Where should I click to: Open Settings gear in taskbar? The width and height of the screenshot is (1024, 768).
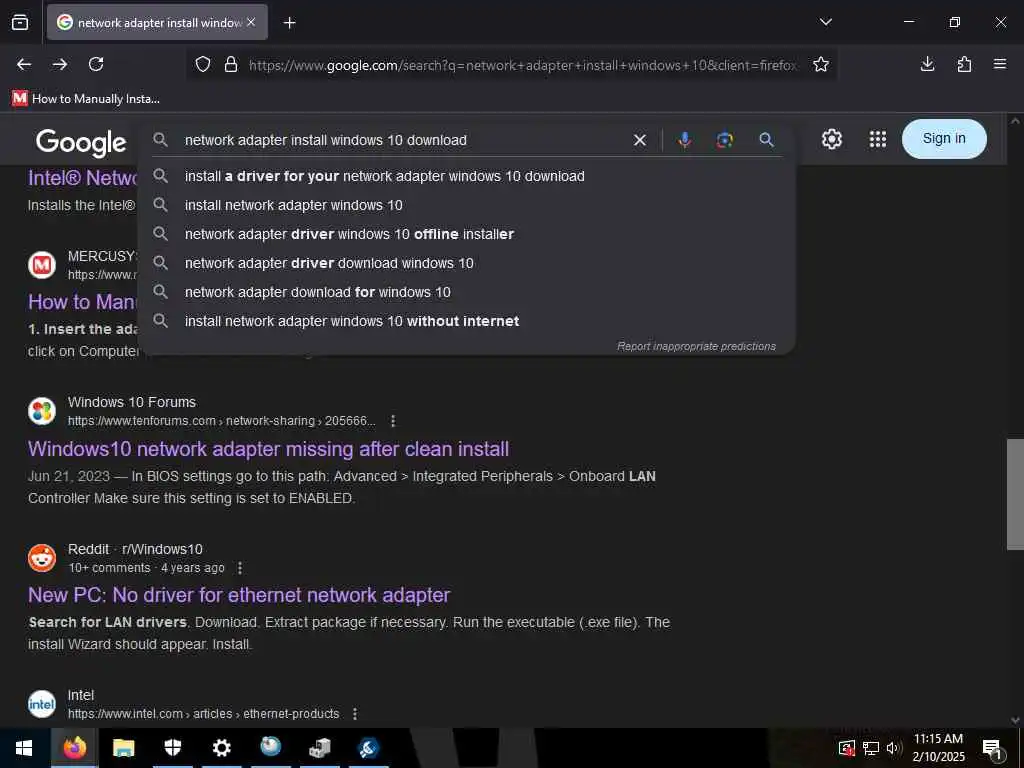221,748
